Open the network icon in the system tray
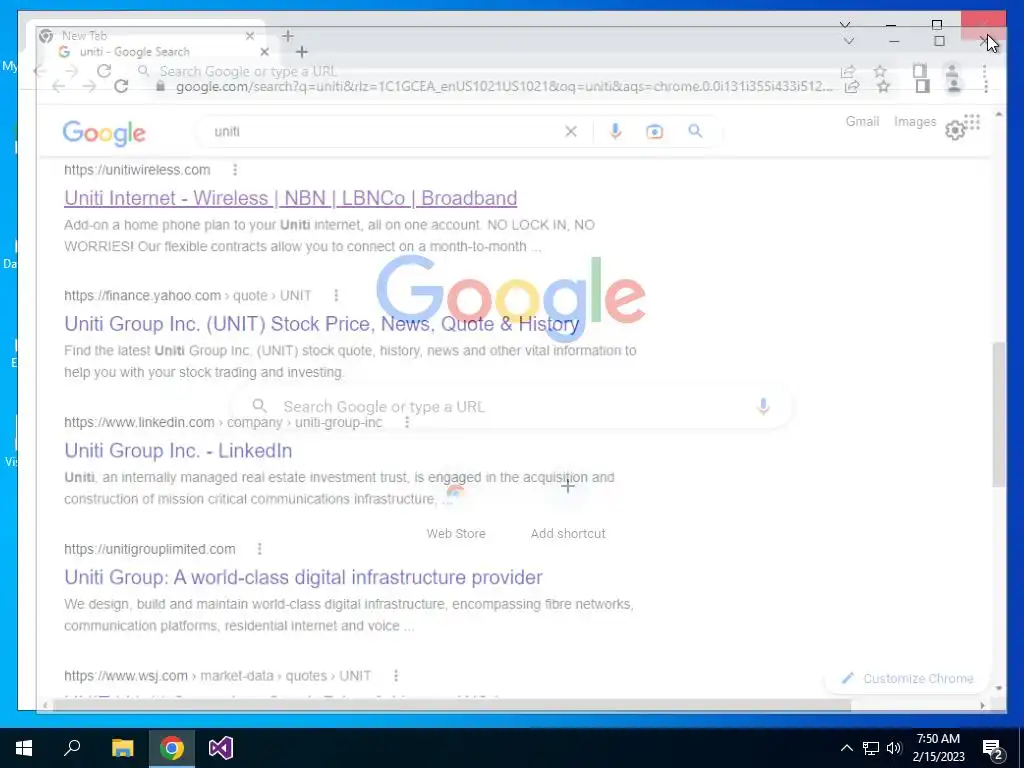Viewport: 1024px width, 768px height. [871, 748]
